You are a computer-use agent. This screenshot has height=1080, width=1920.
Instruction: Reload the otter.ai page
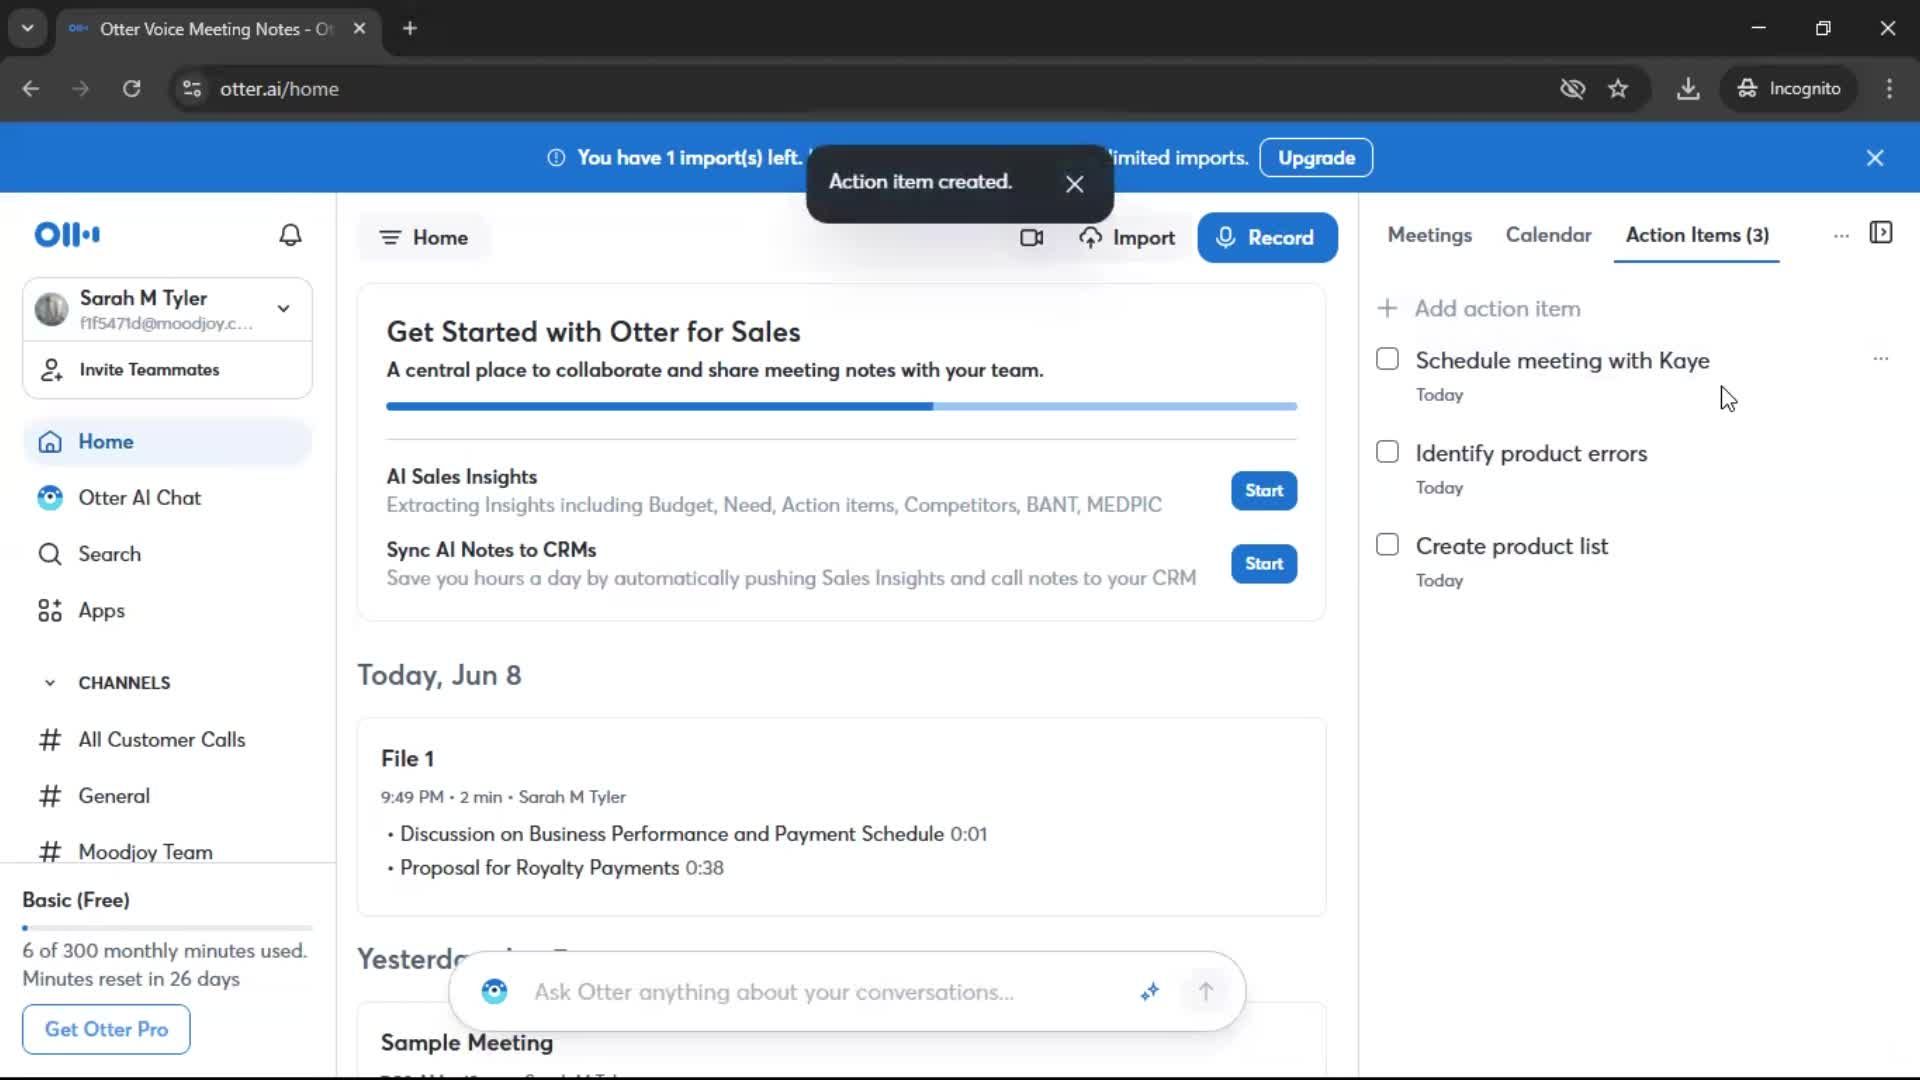pos(131,89)
